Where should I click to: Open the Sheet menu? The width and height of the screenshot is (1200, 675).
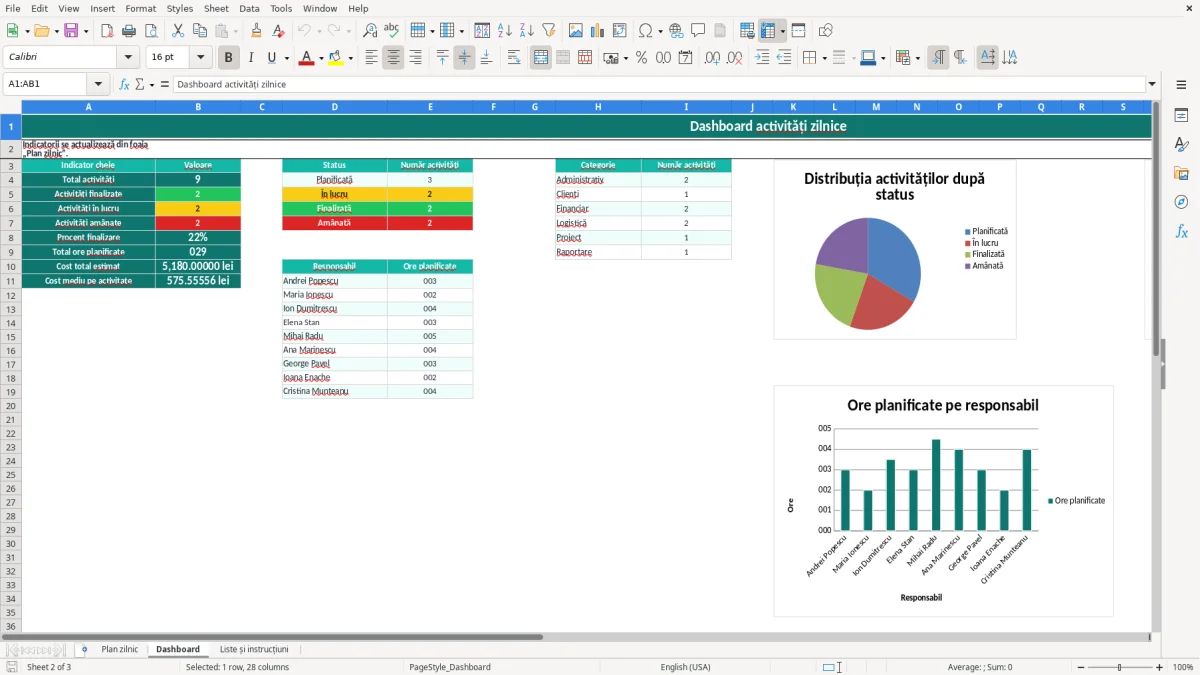point(216,8)
